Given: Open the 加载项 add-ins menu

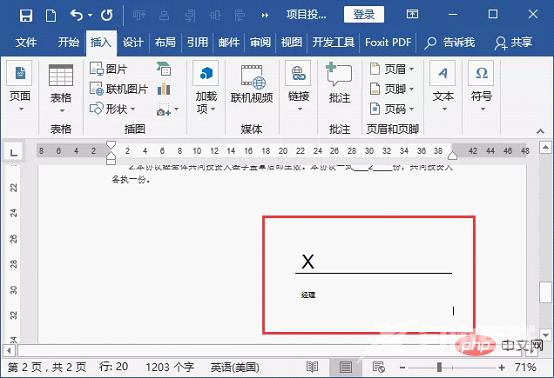Looking at the screenshot, I should click(206, 87).
